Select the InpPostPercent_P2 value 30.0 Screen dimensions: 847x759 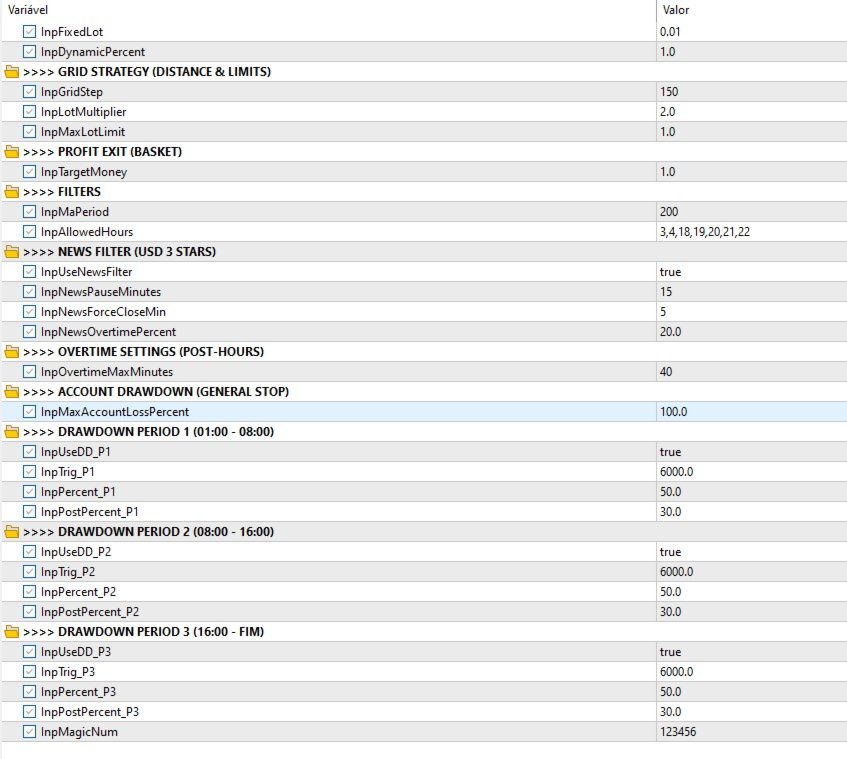coord(670,612)
